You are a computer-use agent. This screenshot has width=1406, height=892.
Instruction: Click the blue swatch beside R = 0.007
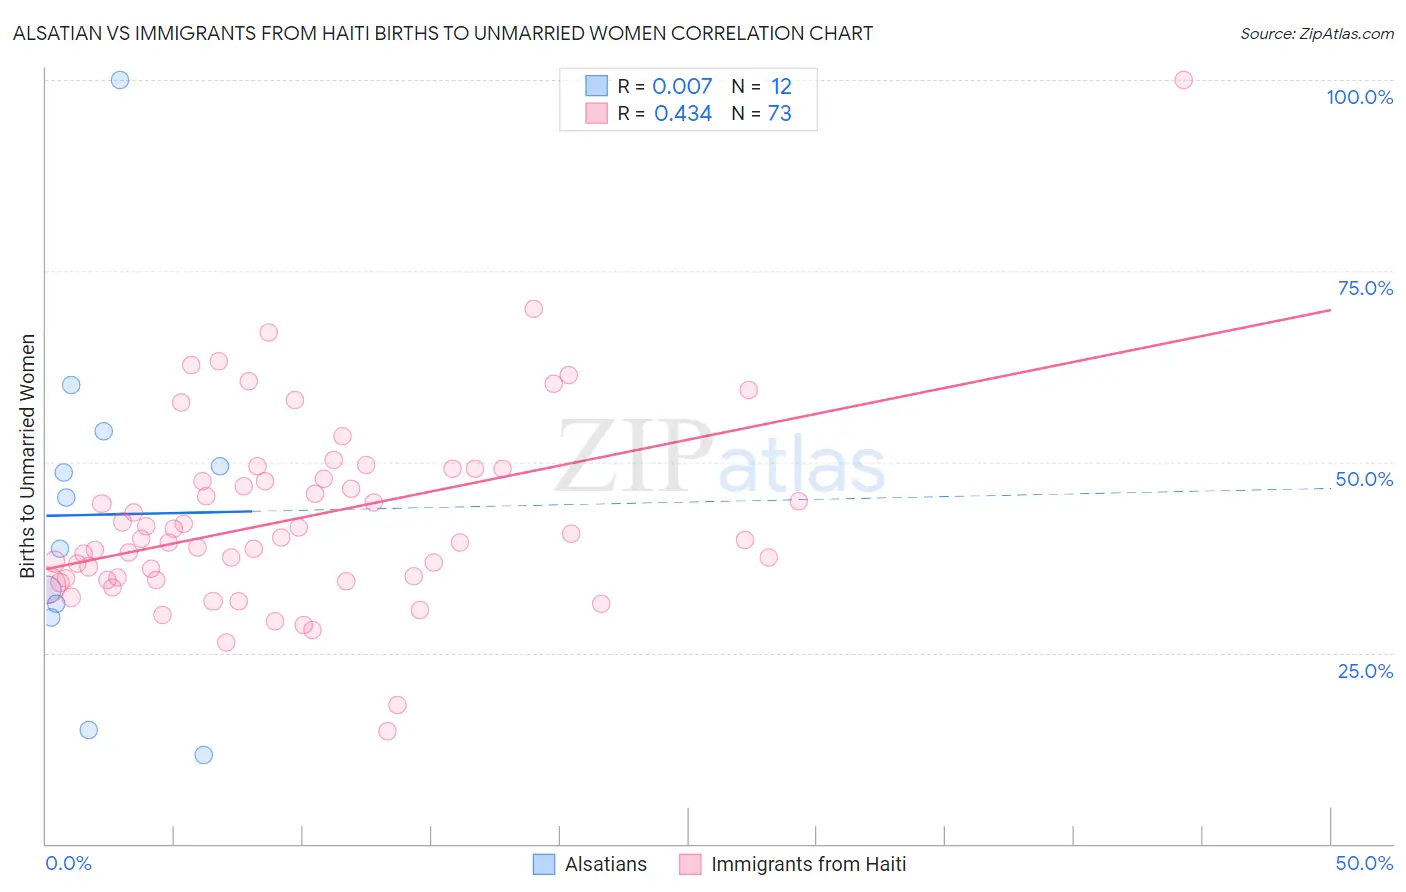(597, 86)
